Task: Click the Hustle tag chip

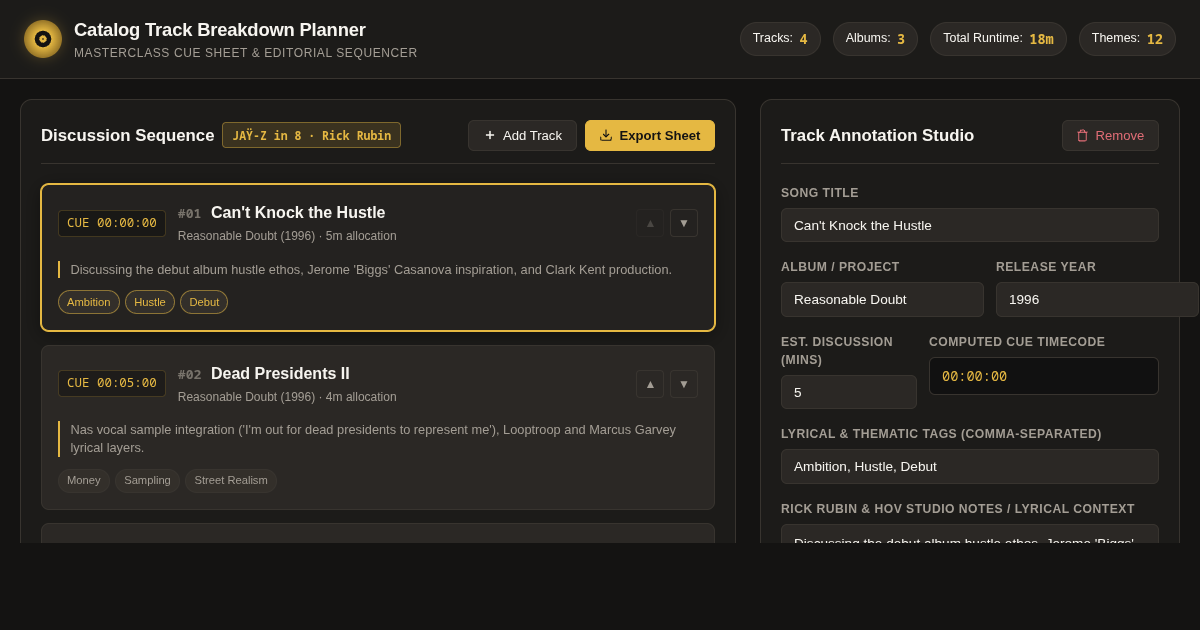Action: (x=150, y=302)
